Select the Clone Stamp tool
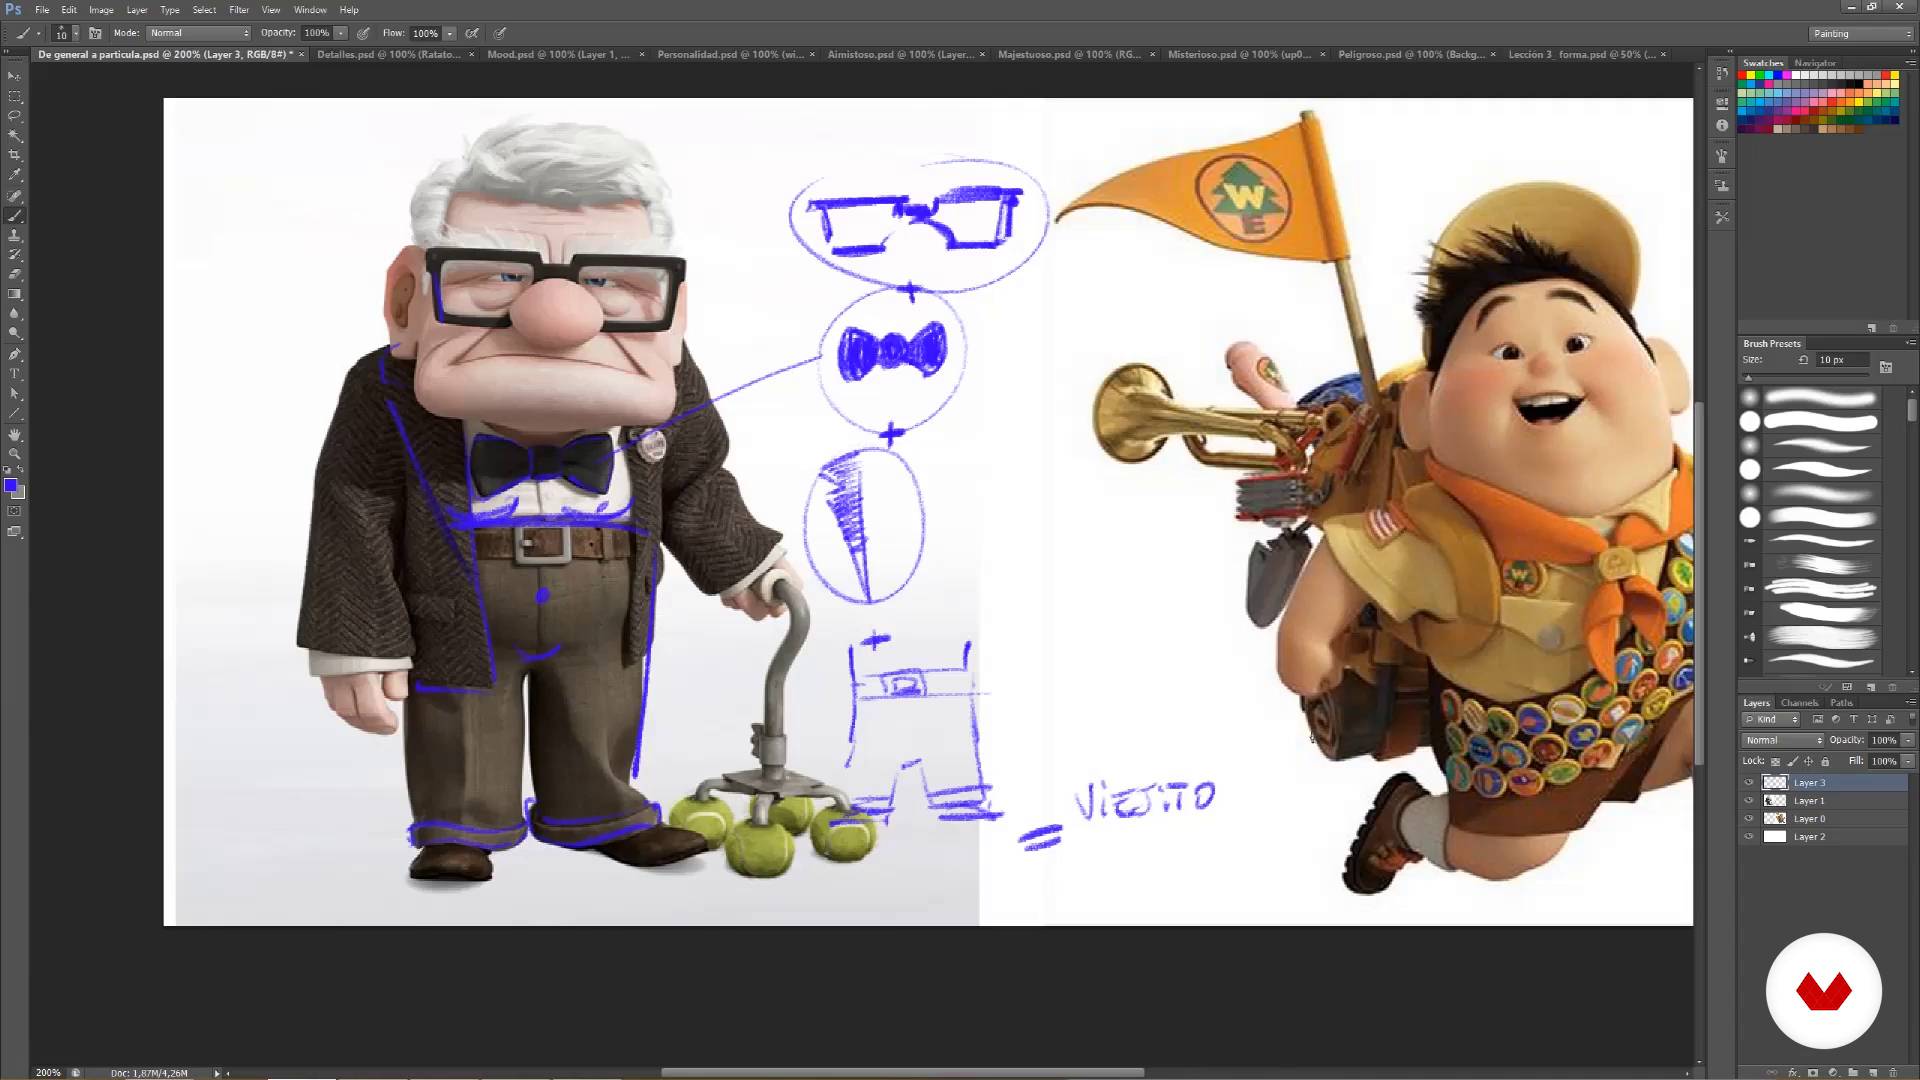The height and width of the screenshot is (1080, 1920). 14,236
